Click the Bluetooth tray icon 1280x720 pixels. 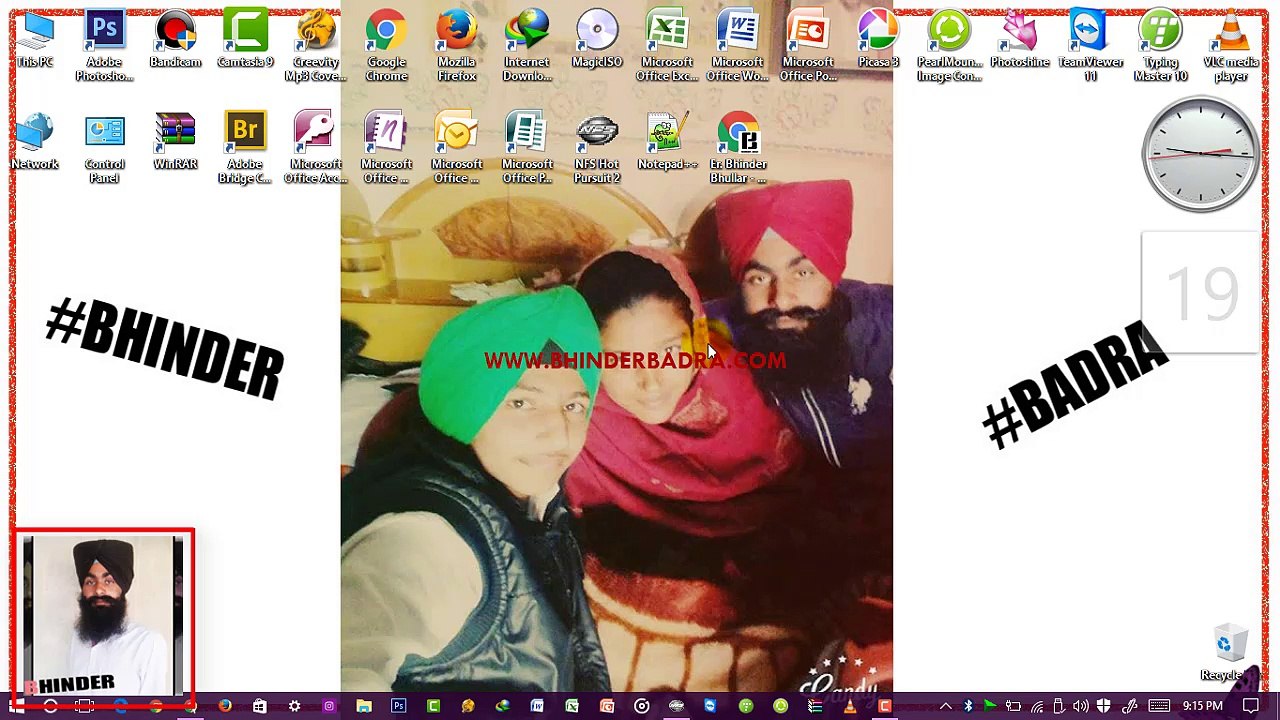coord(968,706)
